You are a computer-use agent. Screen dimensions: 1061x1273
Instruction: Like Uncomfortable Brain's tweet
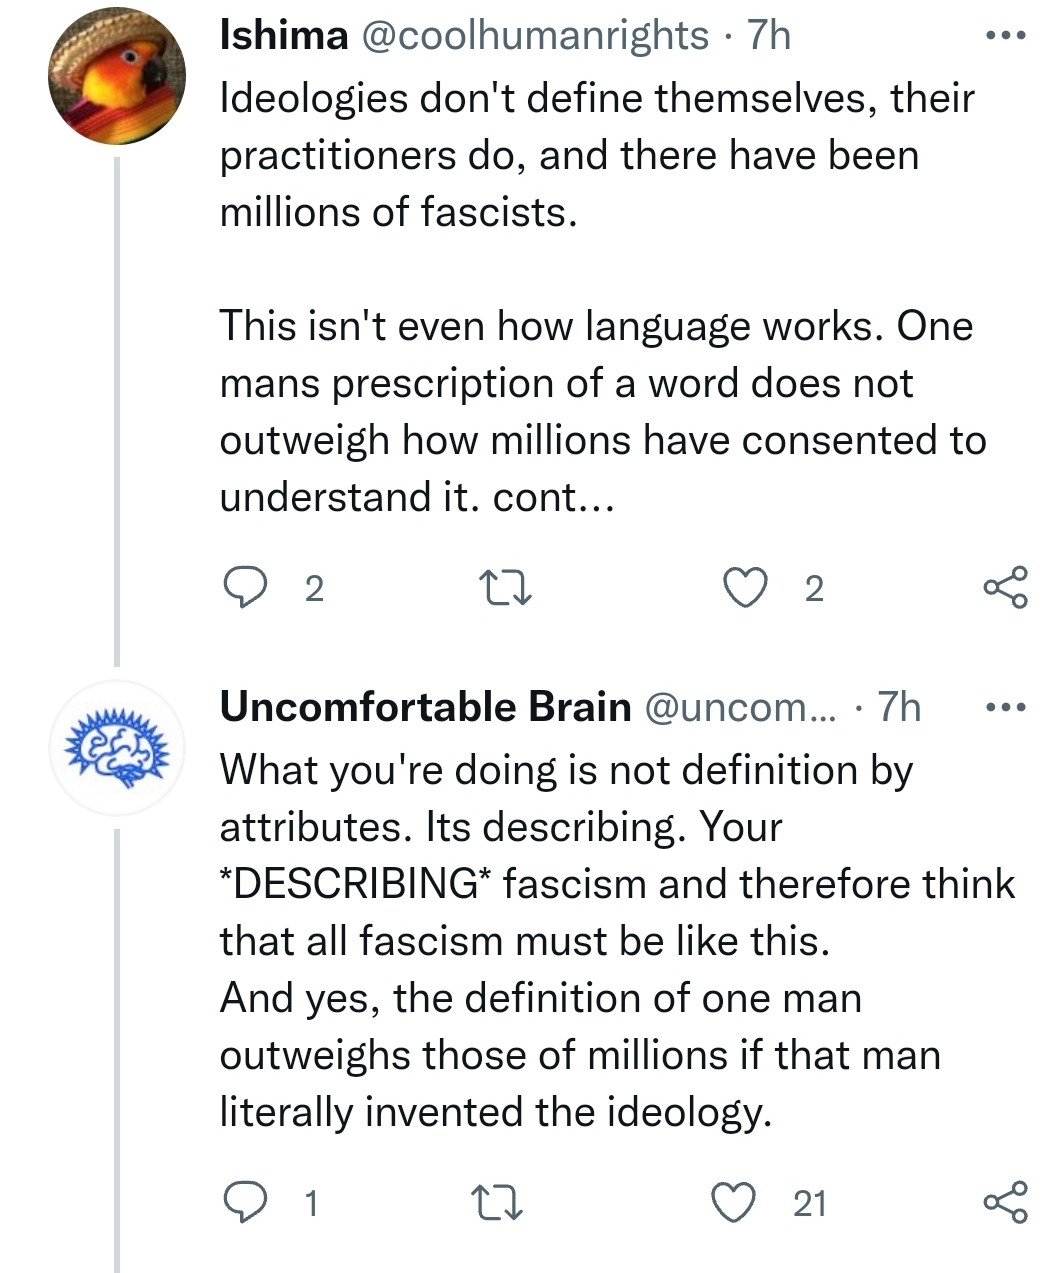[x=735, y=1203]
